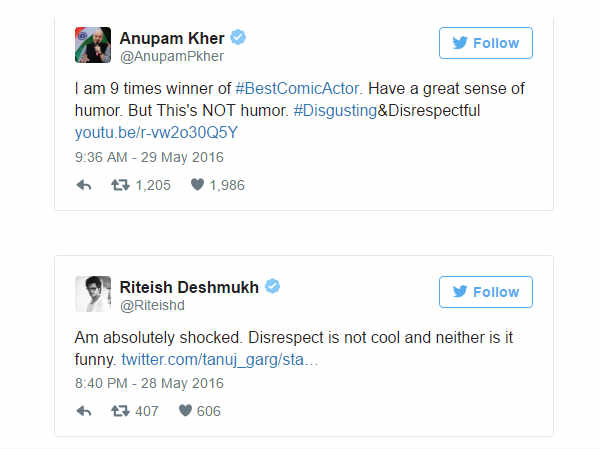Reply to Riteish Deshmukh's tweet

(84, 411)
